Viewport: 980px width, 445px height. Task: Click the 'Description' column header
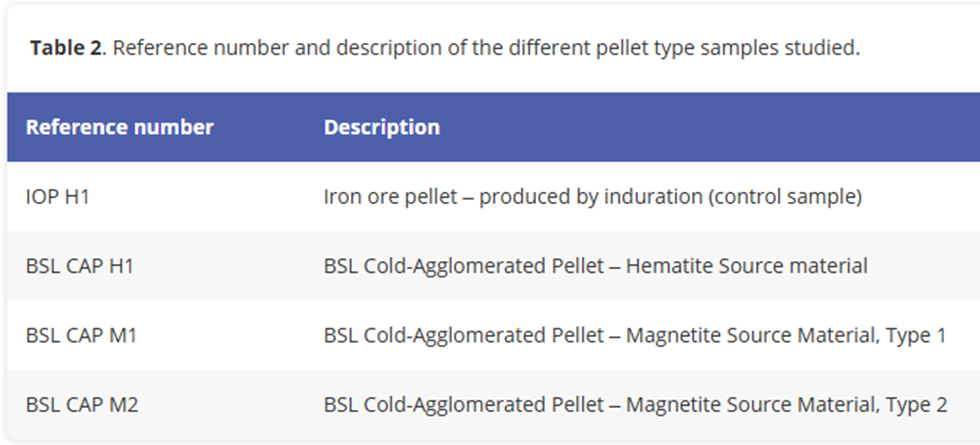[381, 127]
